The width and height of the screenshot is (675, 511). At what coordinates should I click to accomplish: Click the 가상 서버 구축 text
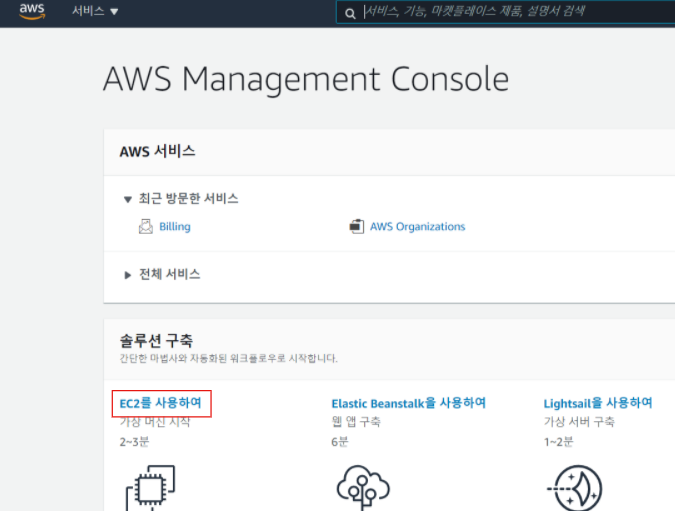[x=579, y=421]
